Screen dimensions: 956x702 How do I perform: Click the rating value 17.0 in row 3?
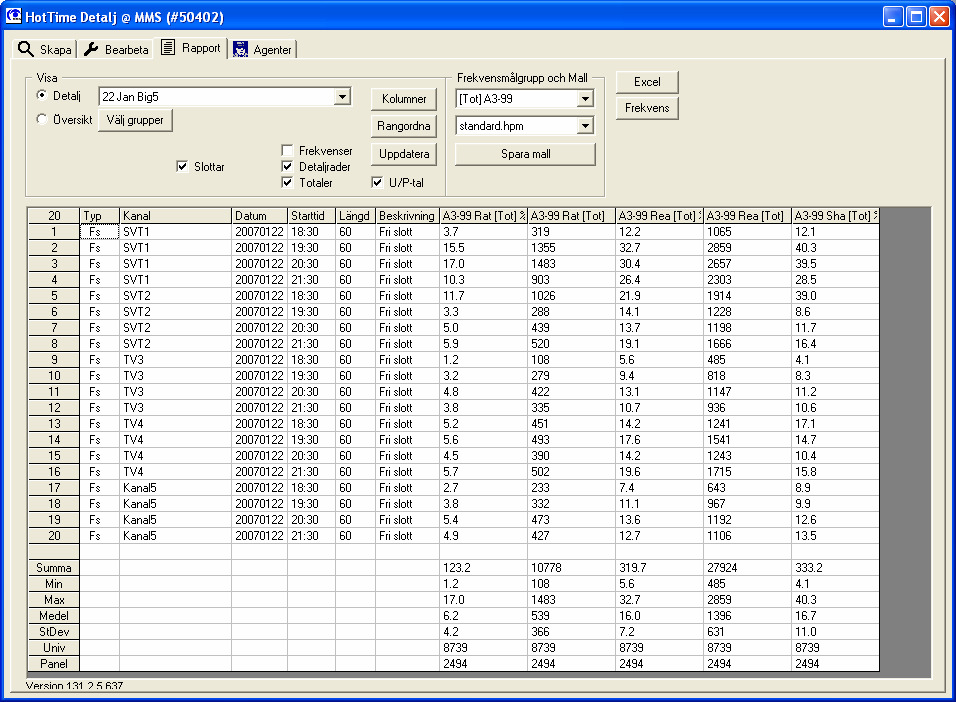(483, 264)
